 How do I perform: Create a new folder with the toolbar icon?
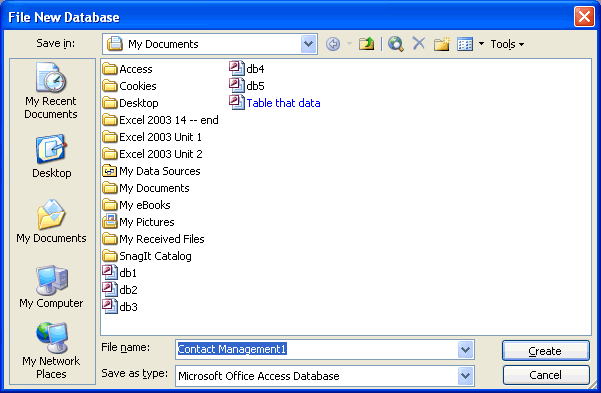tap(442, 44)
